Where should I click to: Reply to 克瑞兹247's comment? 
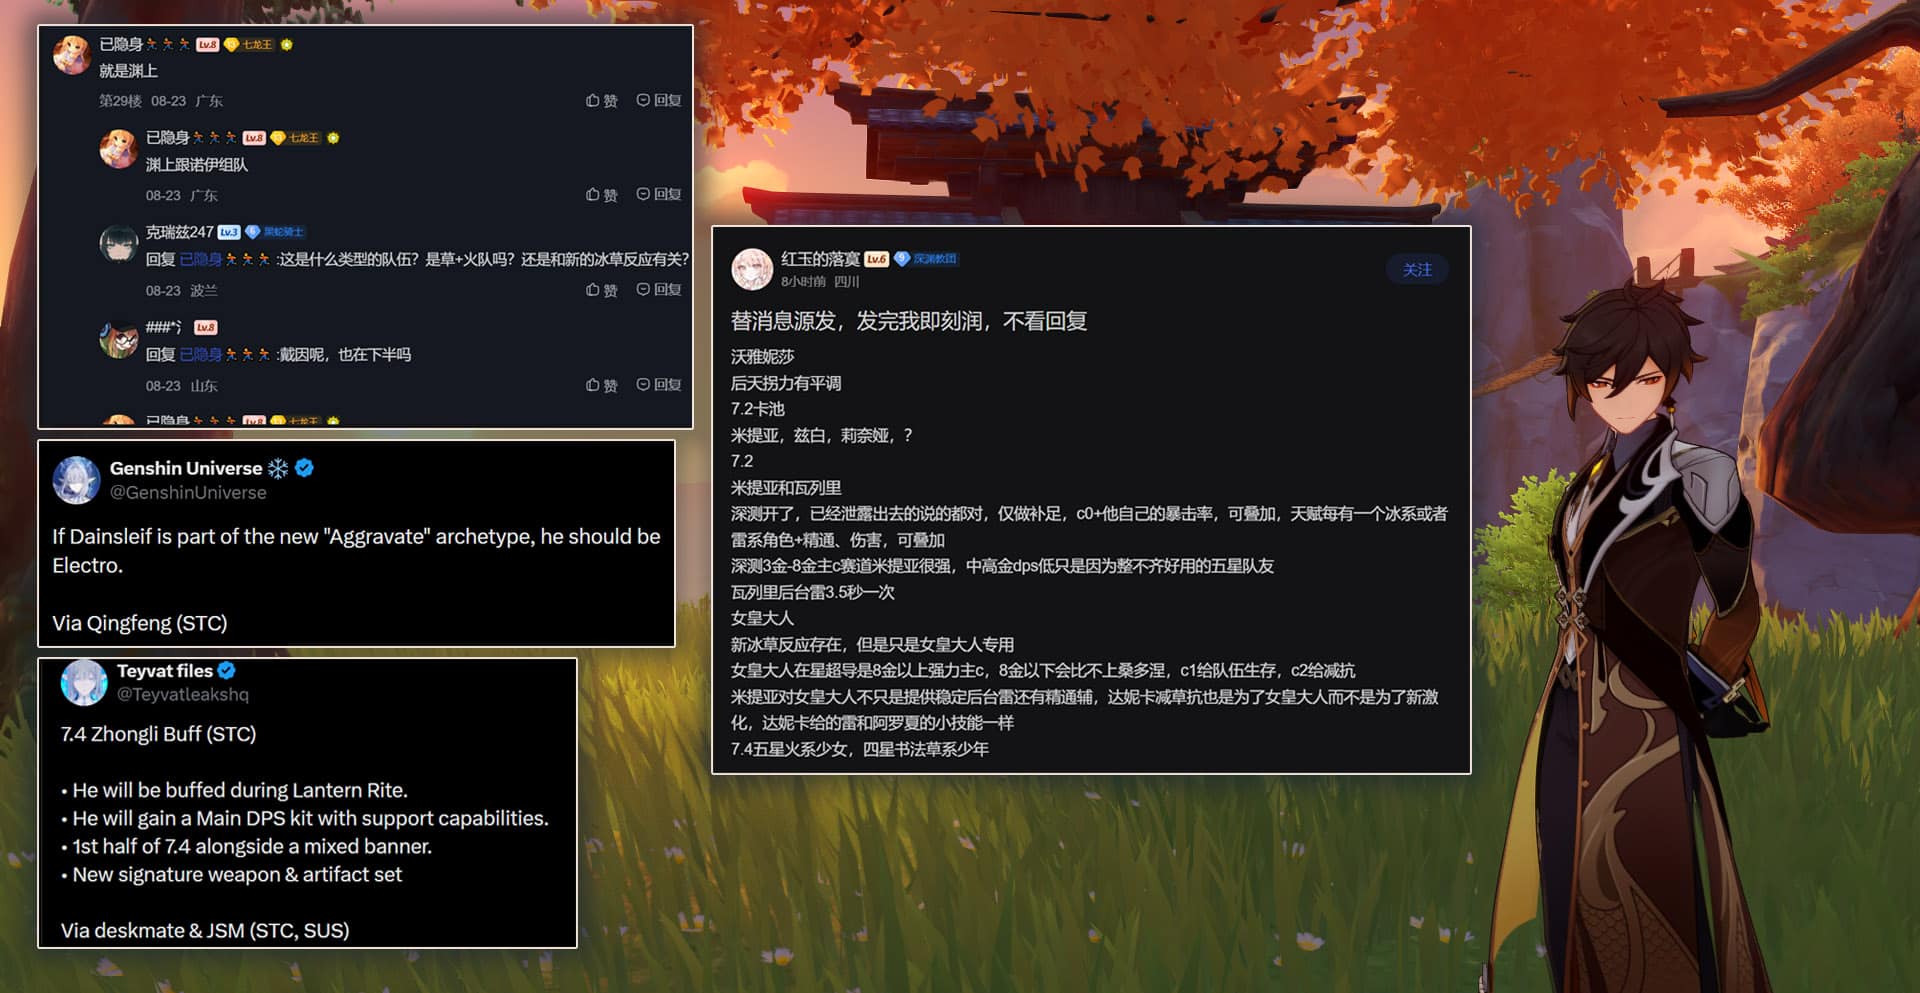659,290
